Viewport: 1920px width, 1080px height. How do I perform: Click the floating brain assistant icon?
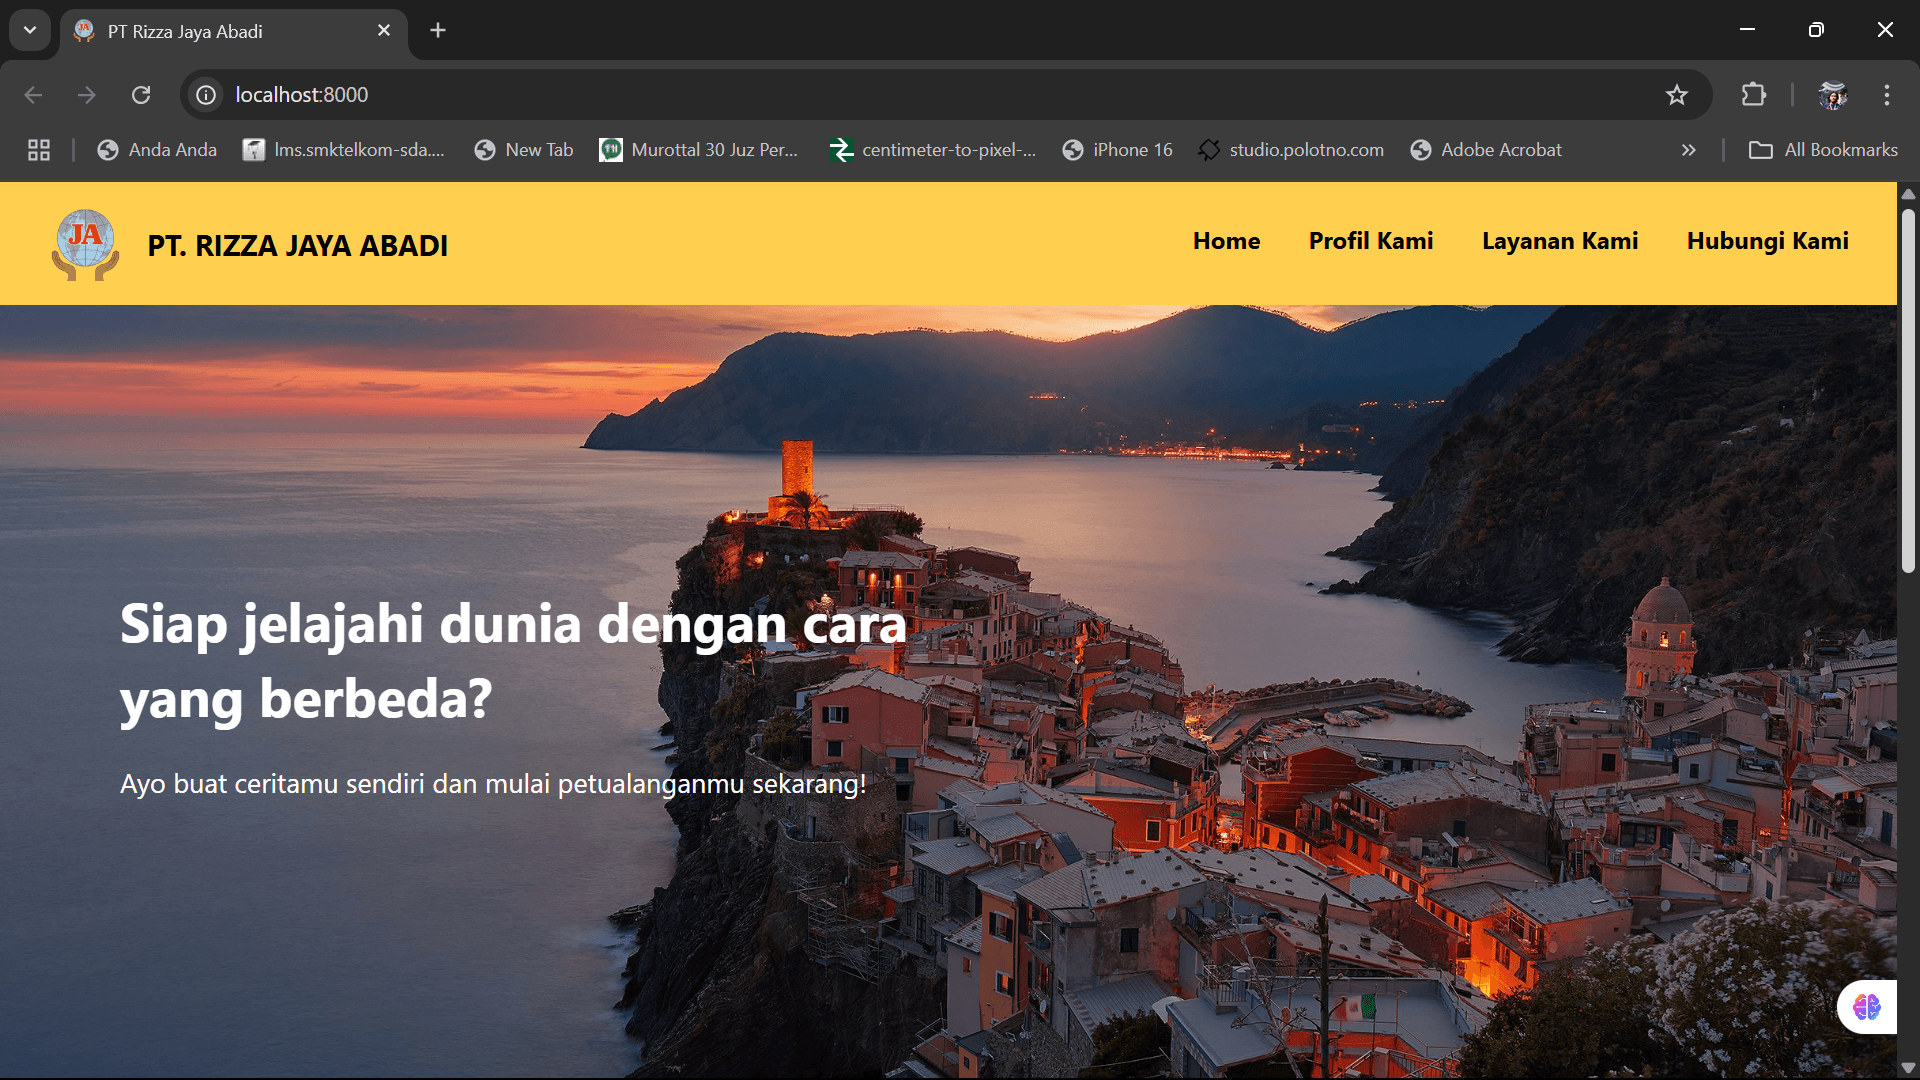point(1866,1006)
